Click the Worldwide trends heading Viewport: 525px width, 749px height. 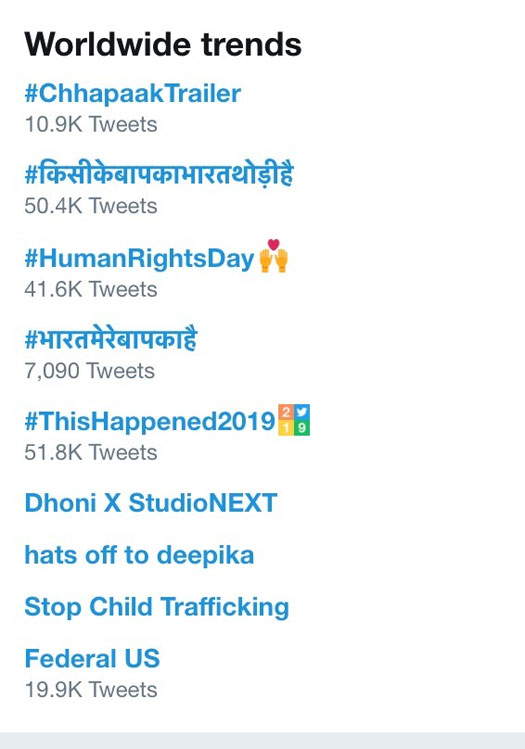pos(163,44)
